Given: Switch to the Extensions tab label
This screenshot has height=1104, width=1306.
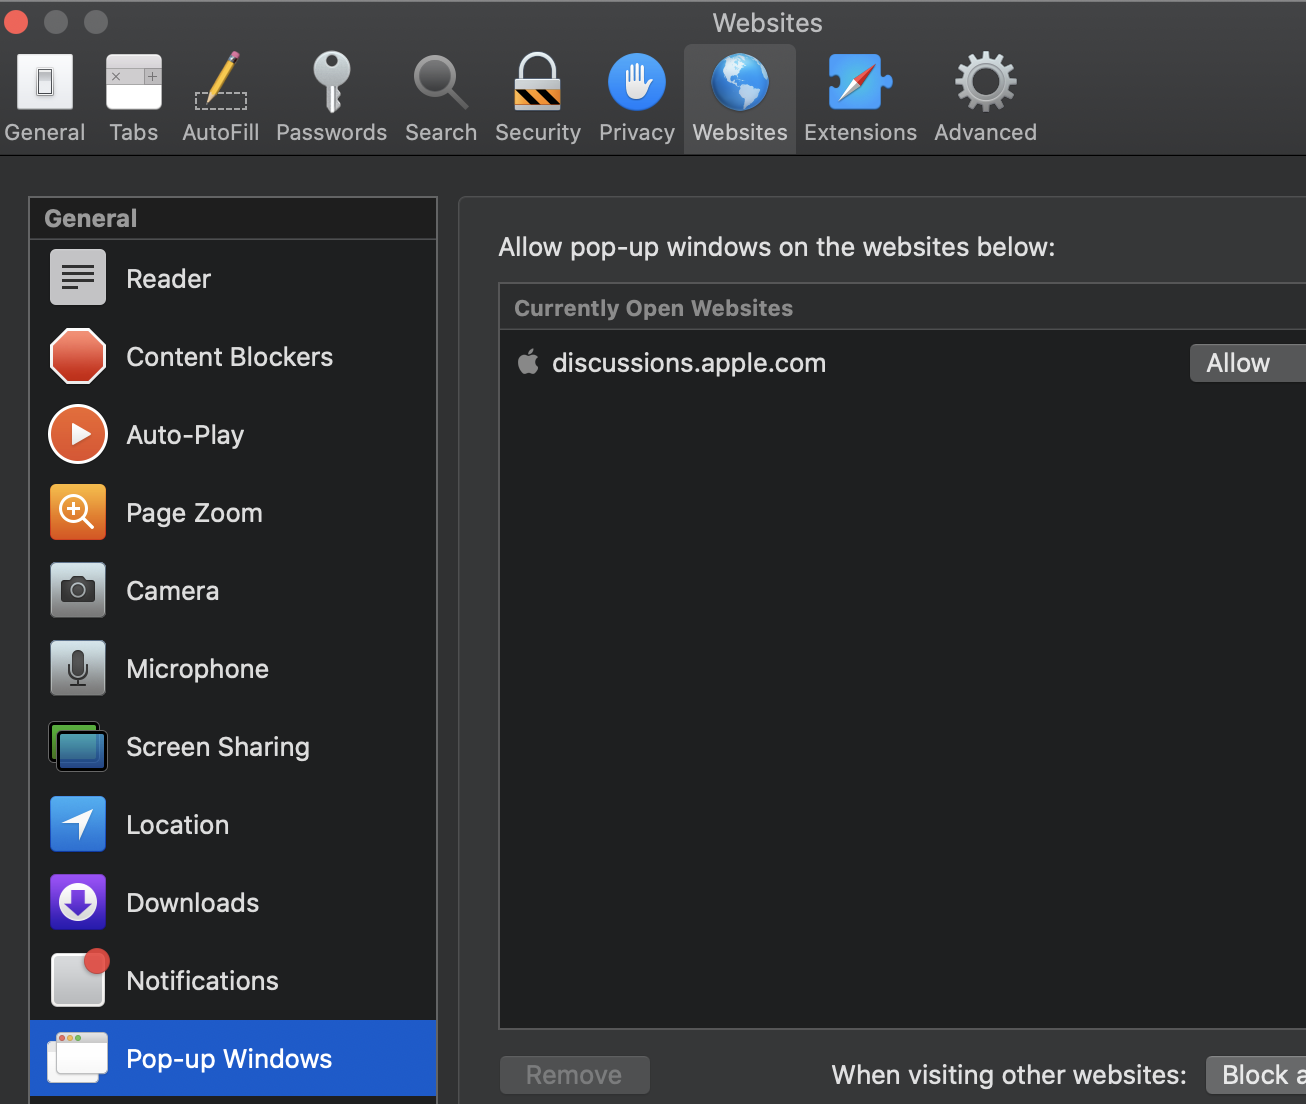Looking at the screenshot, I should (x=860, y=132).
